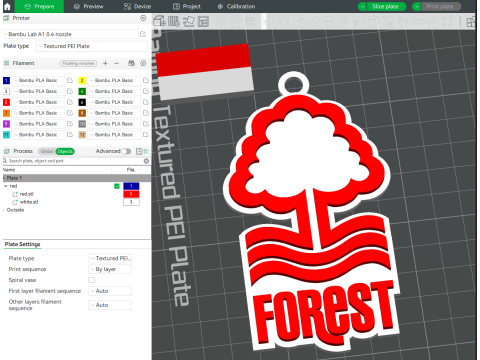Image resolution: width=480 pixels, height=360 pixels.
Task: Edit the Bambu Lab A1 printer preset
Action: pos(143,34)
